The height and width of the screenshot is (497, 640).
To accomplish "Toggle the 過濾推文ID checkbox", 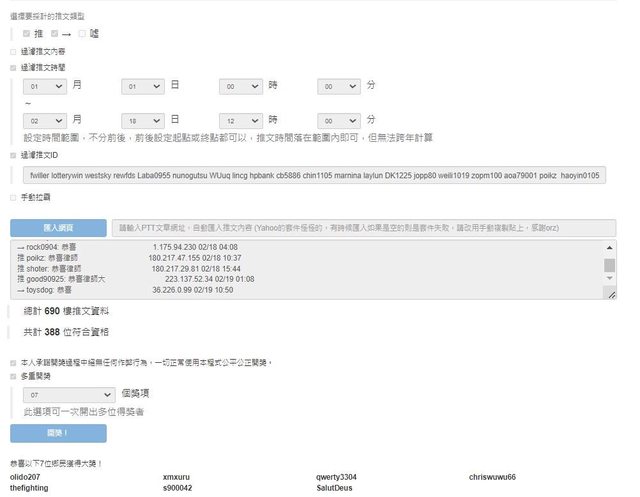I will point(13,156).
